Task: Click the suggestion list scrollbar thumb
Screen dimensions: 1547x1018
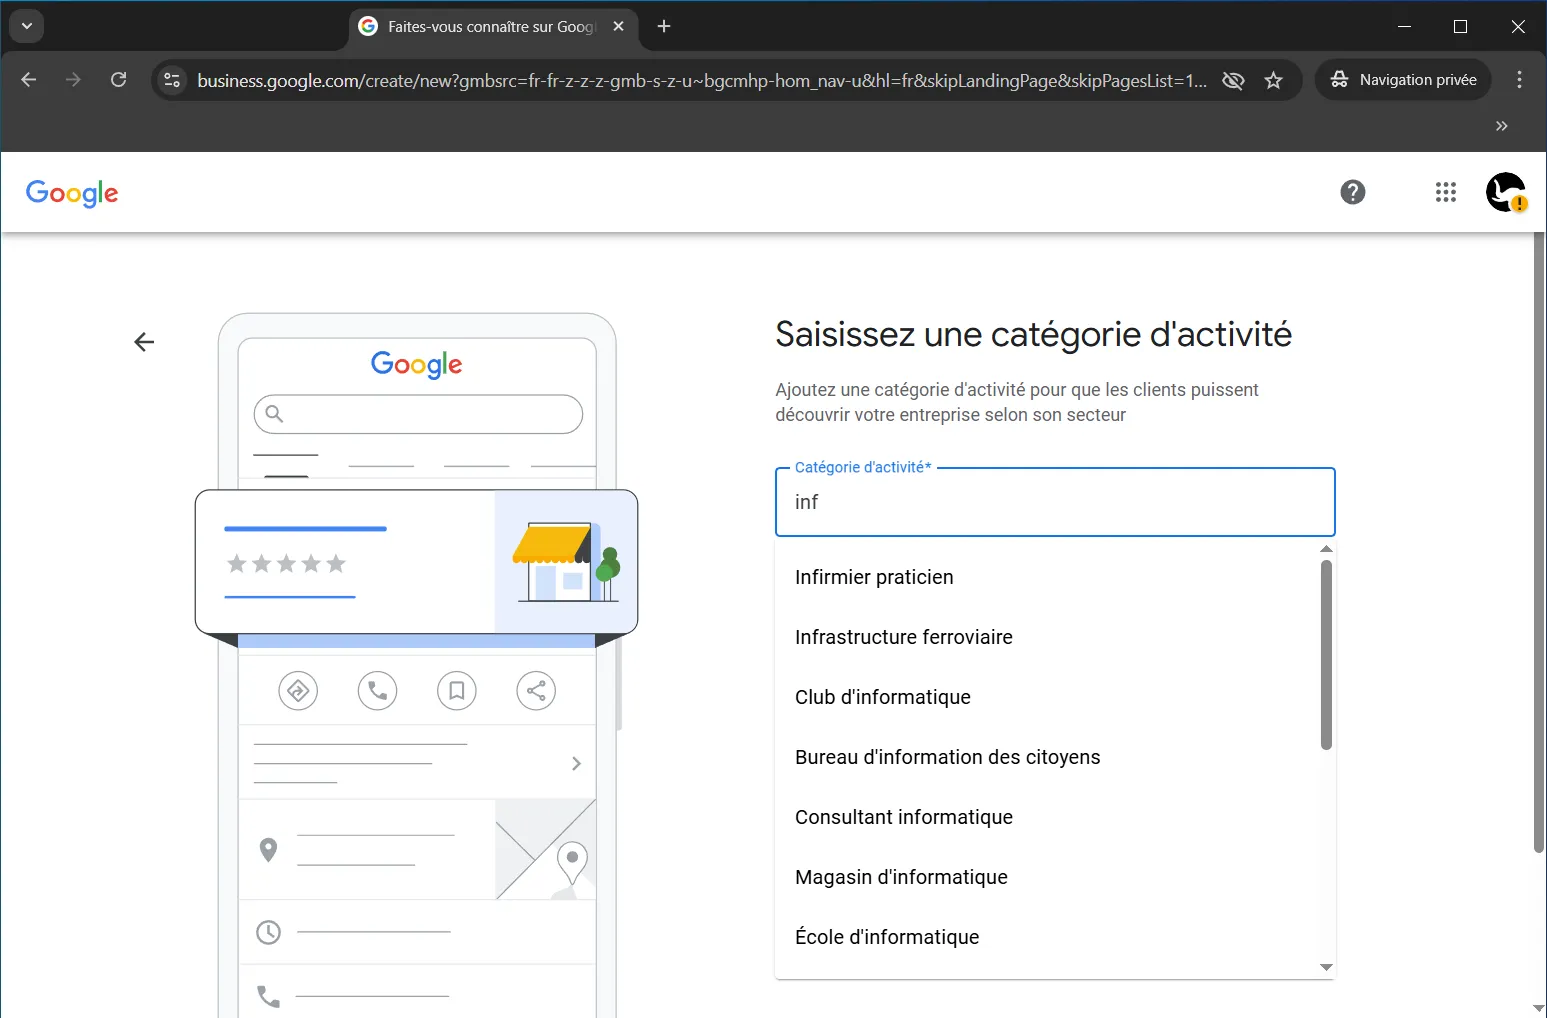Action: (1326, 655)
